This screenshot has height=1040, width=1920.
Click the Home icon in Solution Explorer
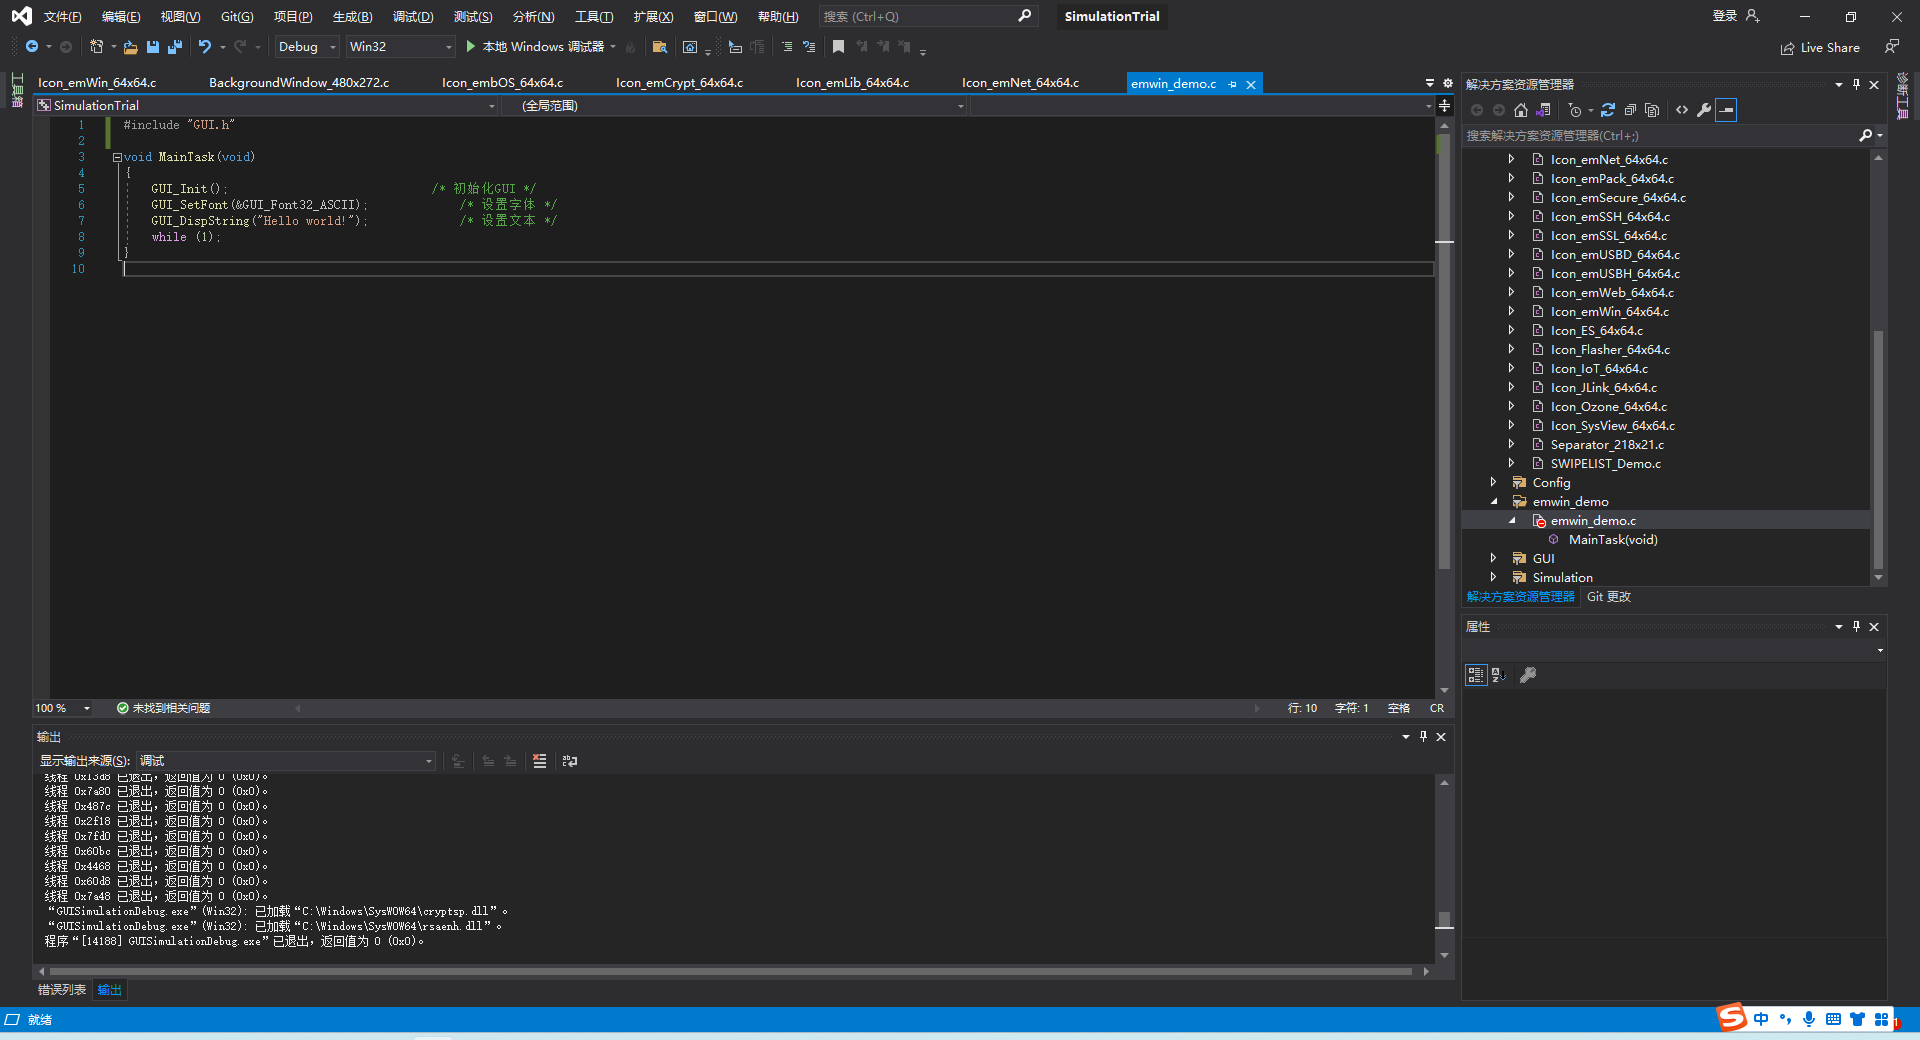1521,110
